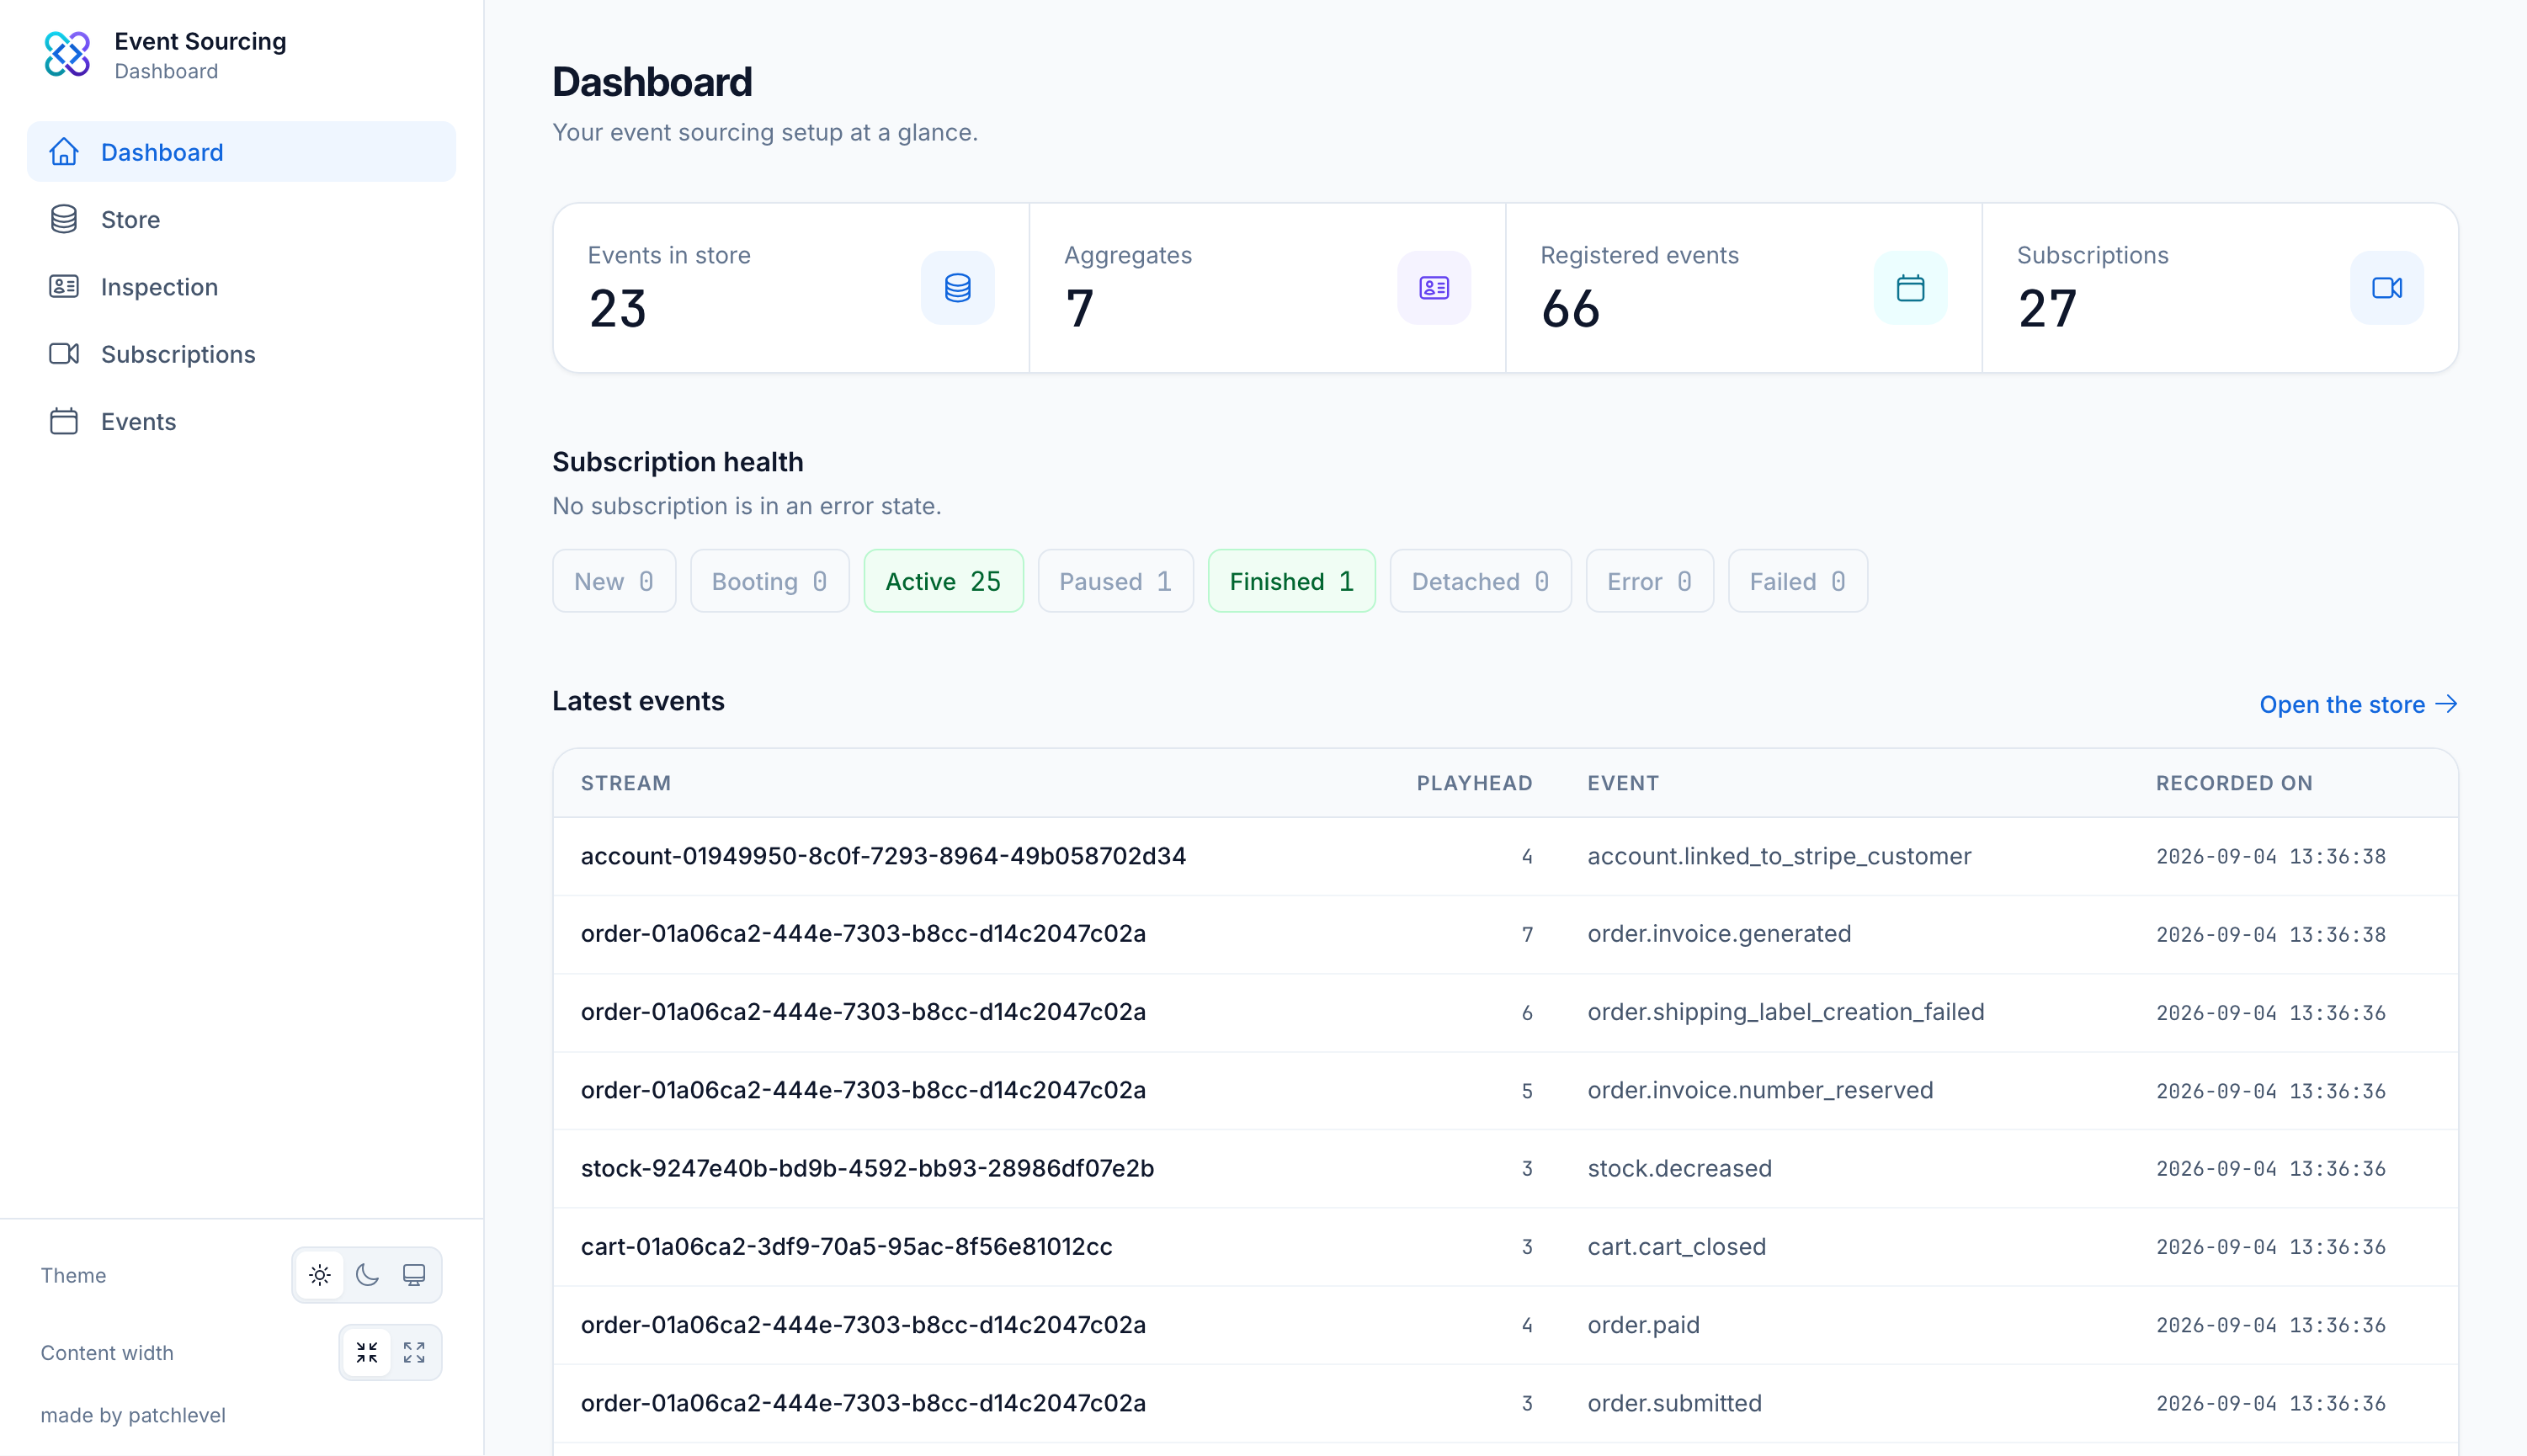The height and width of the screenshot is (1456, 2527).
Task: Click the camera icon on Subscriptions card
Action: (x=2386, y=288)
